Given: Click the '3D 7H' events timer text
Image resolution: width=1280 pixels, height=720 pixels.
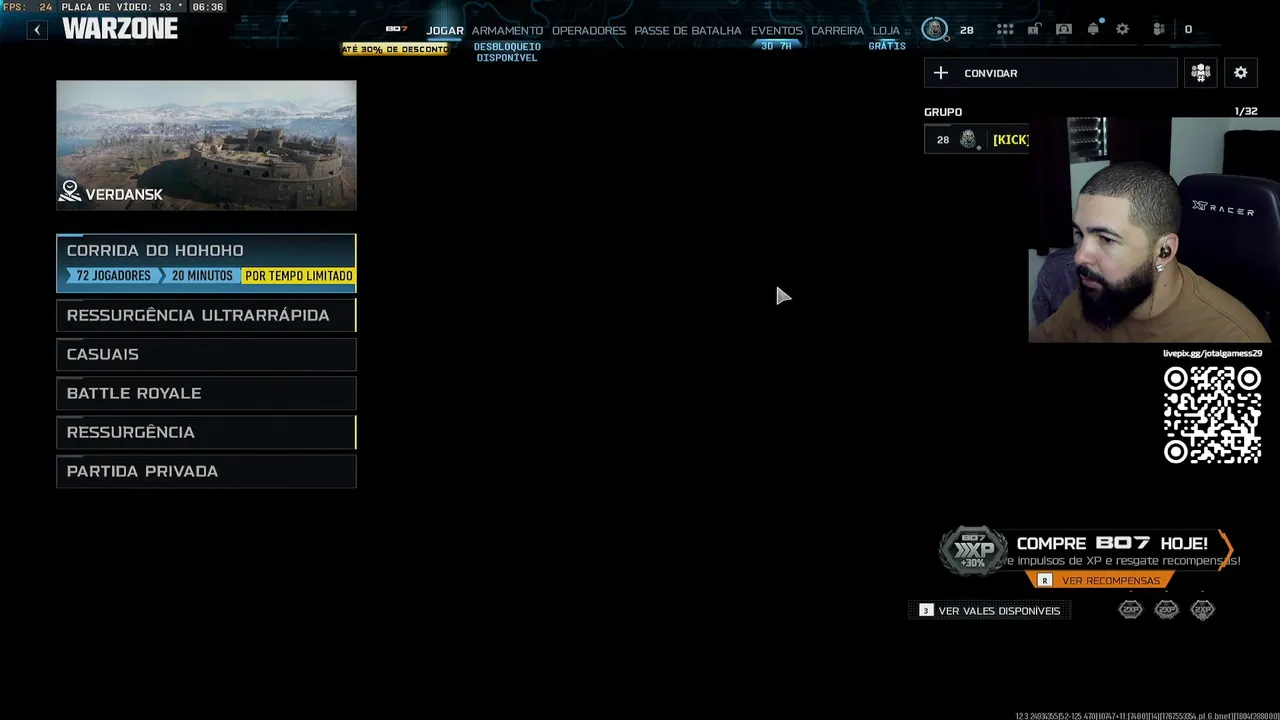Looking at the screenshot, I should pyautogui.click(x=776, y=46).
